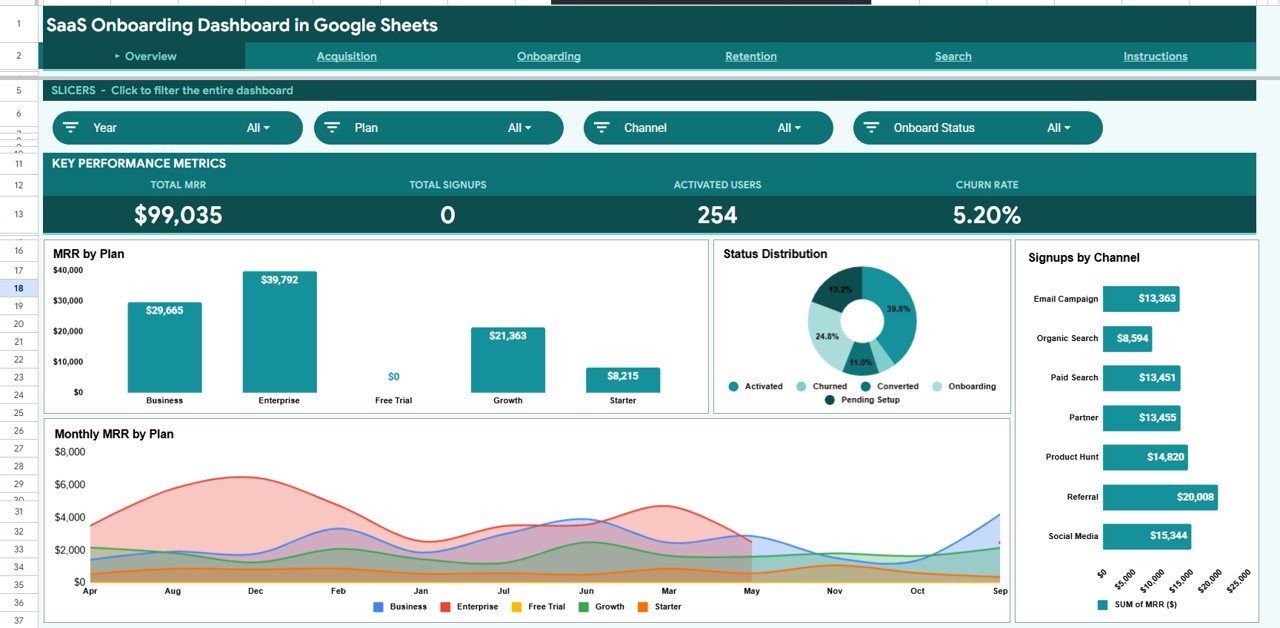Viewport: 1280px width, 628px height.
Task: Click the MRR by Plan chart title
Action: (89, 254)
